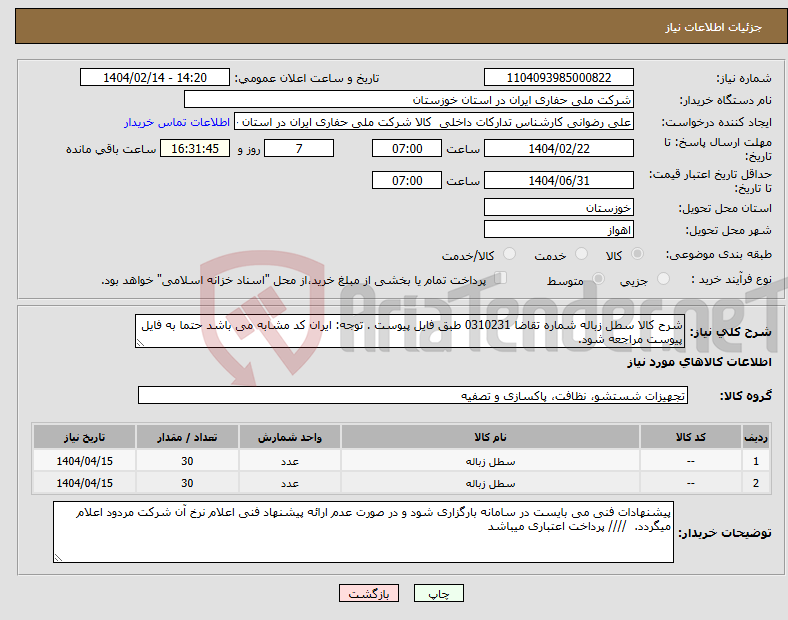Toggle the اسناد خزانه اسلامی payment checkbox
Image resolution: width=788 pixels, height=620 pixels.
tap(501, 278)
